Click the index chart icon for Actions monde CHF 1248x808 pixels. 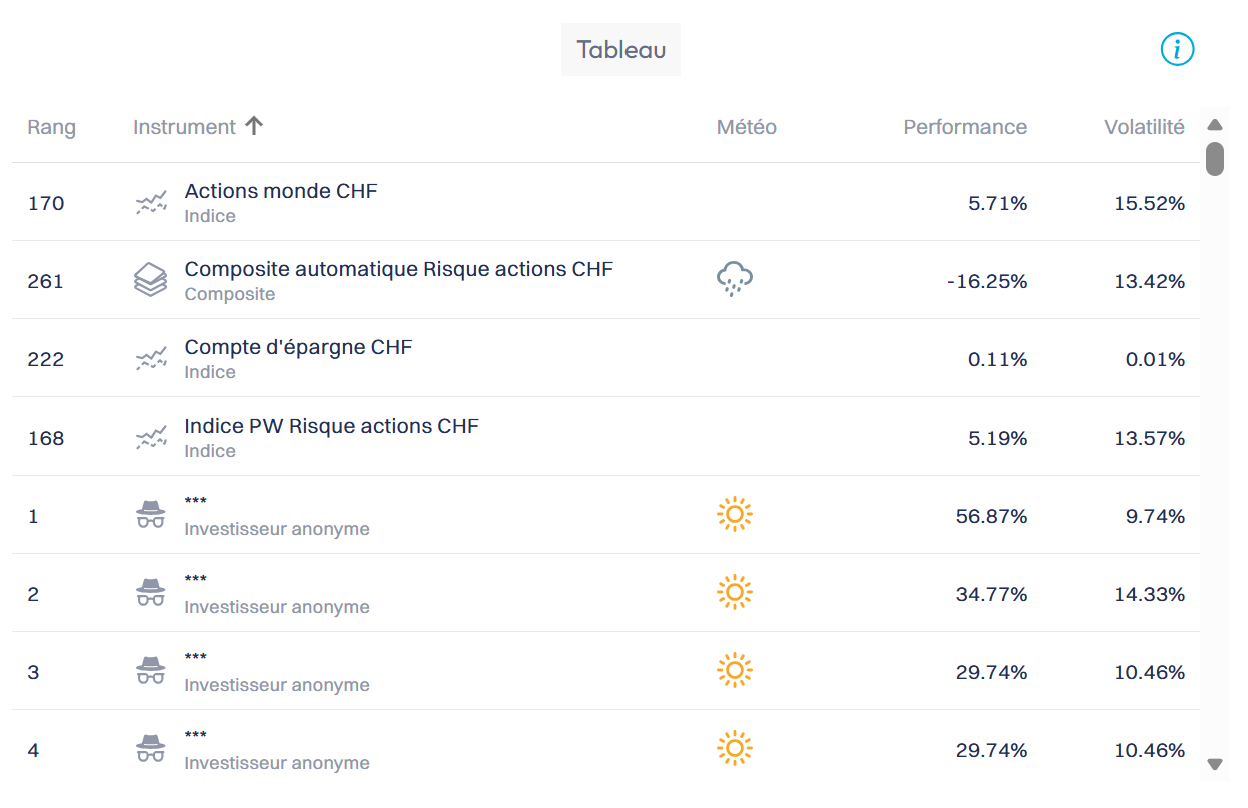click(x=151, y=203)
